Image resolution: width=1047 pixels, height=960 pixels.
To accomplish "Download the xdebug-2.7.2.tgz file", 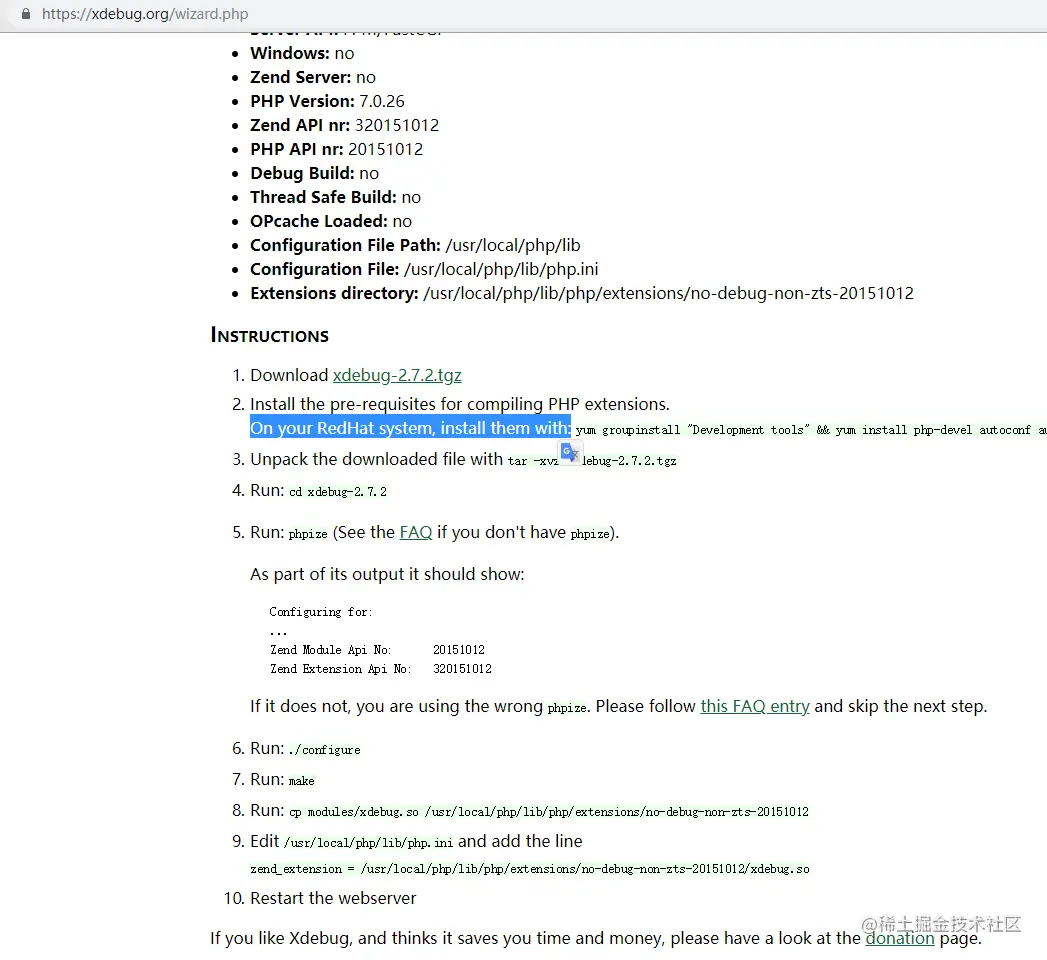I will pos(397,375).
